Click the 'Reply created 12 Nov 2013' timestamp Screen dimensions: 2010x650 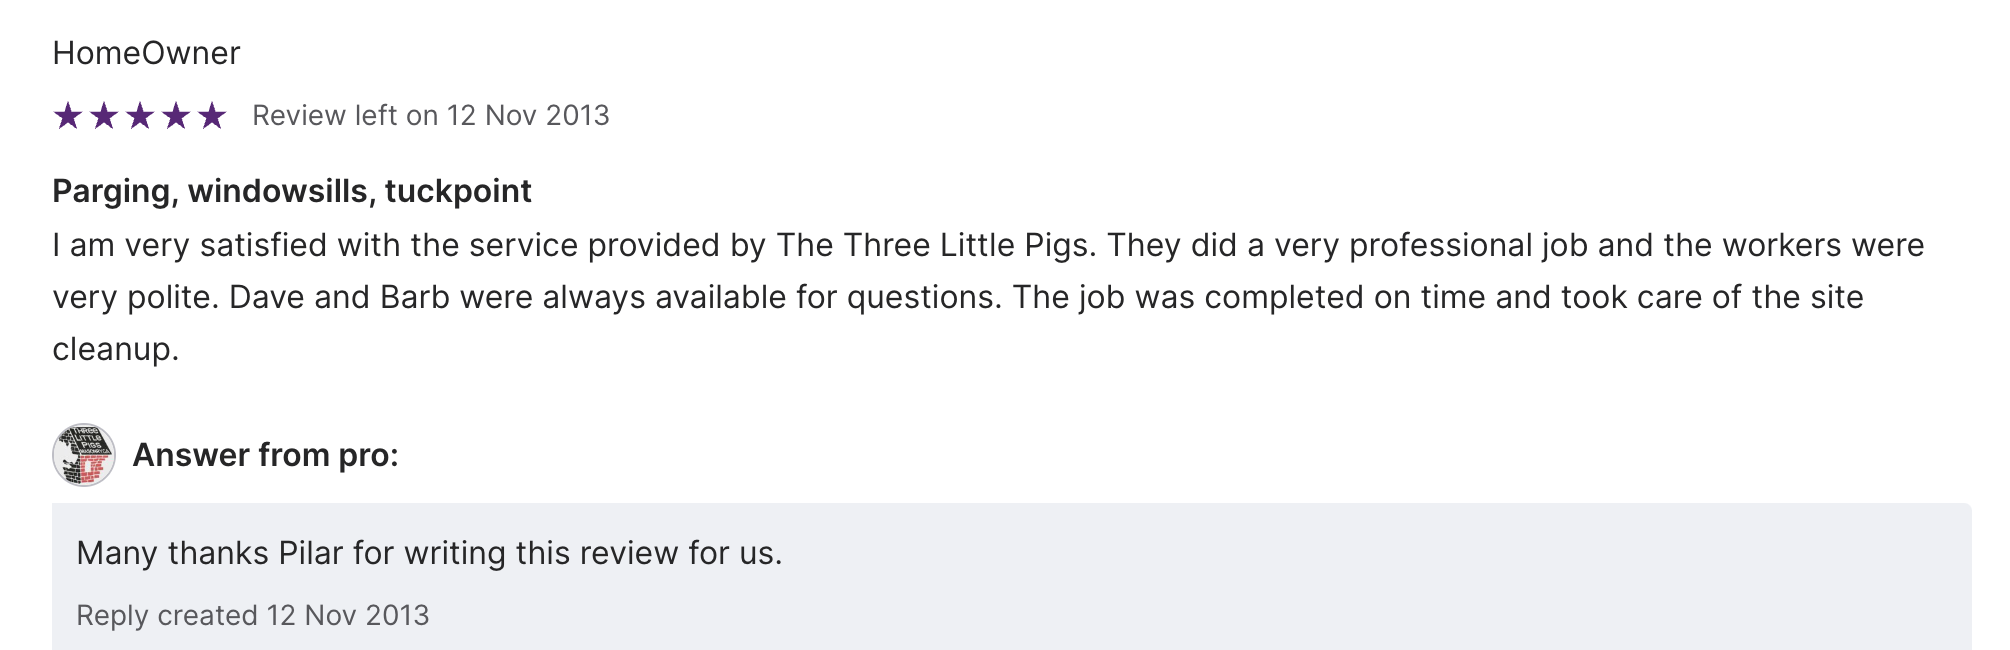click(x=253, y=615)
